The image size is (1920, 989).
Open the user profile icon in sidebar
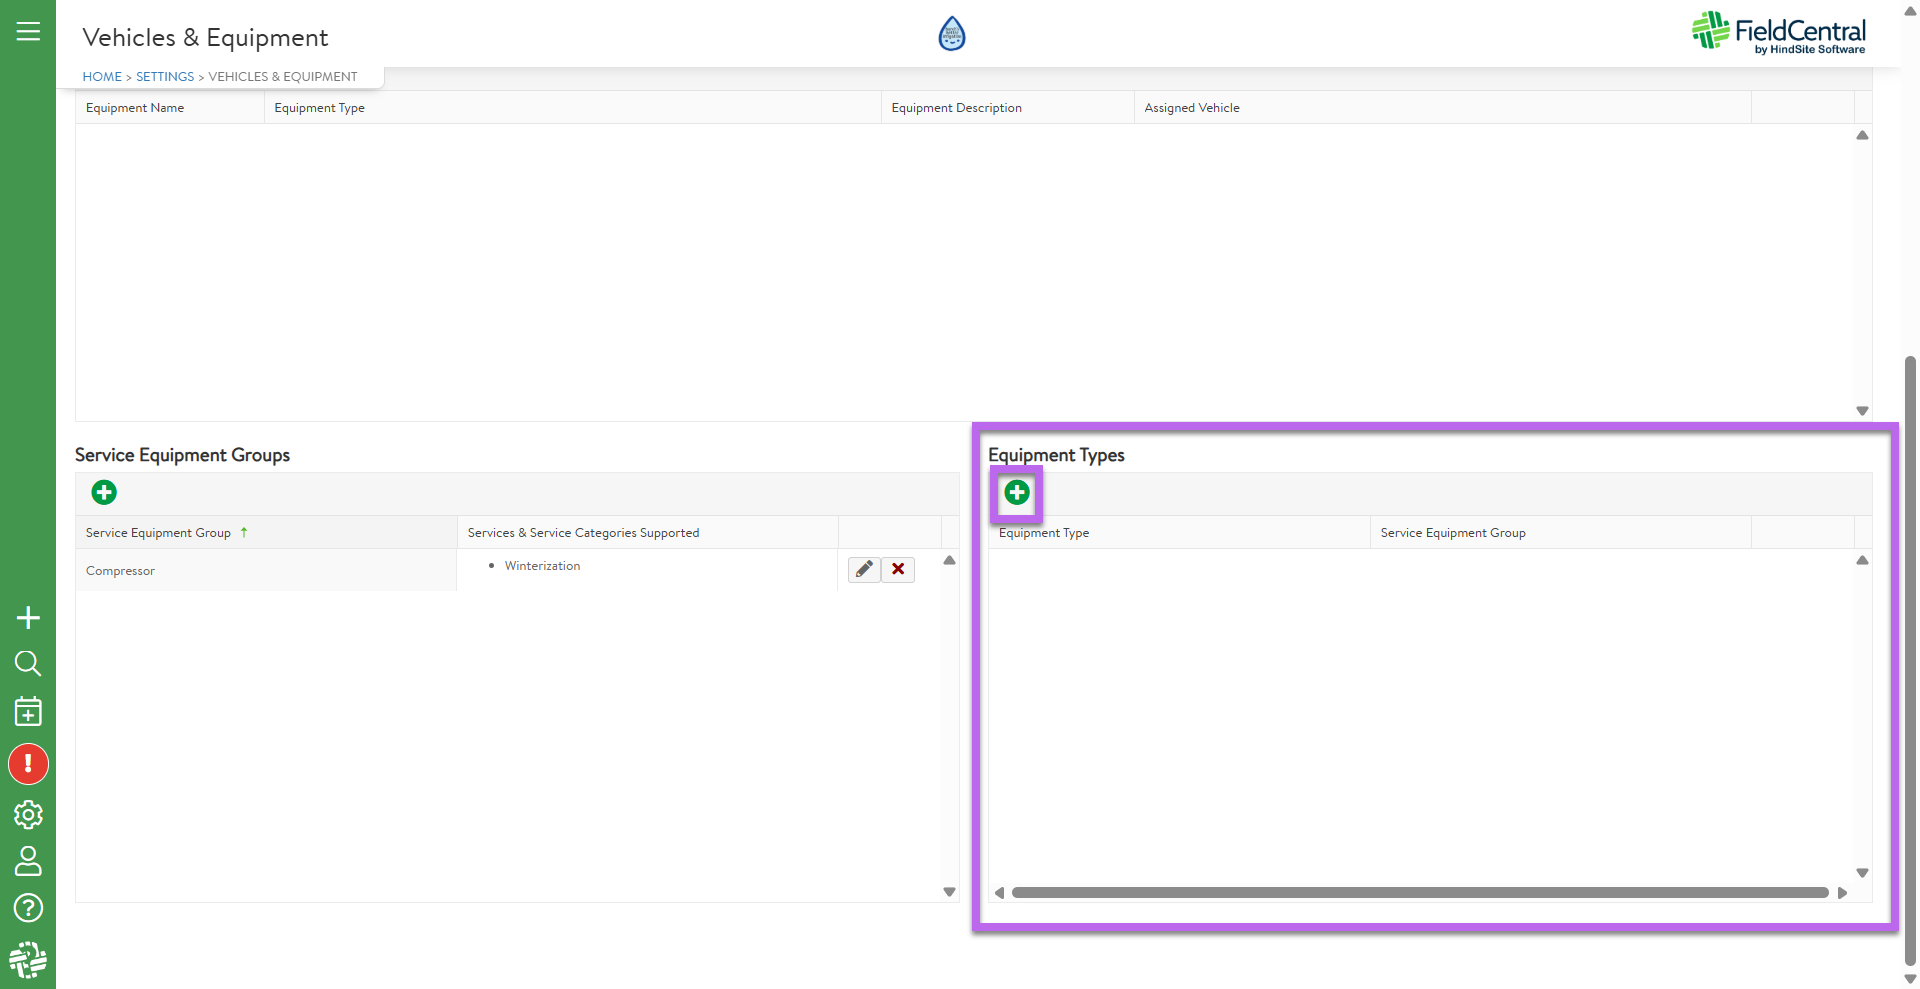[x=28, y=861]
